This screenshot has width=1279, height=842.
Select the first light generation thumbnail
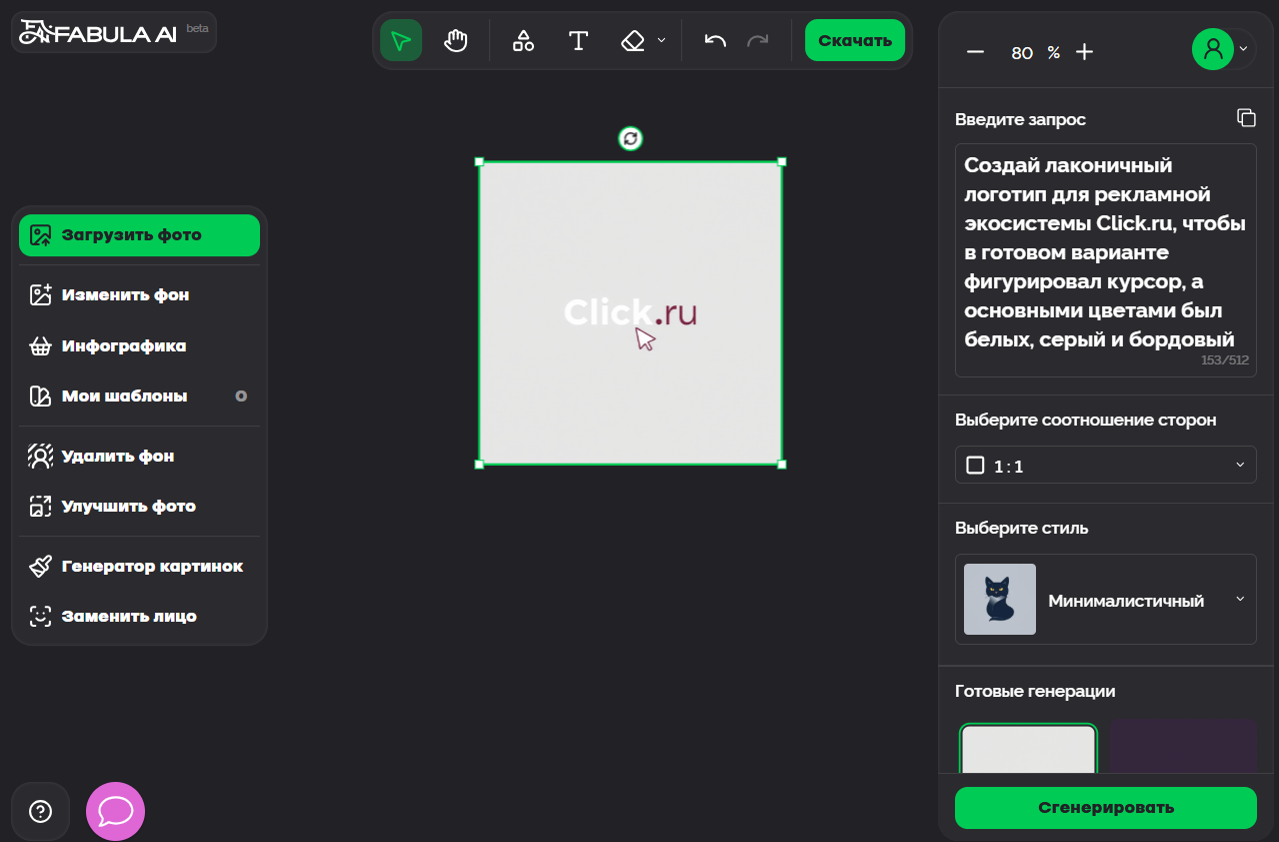1028,748
